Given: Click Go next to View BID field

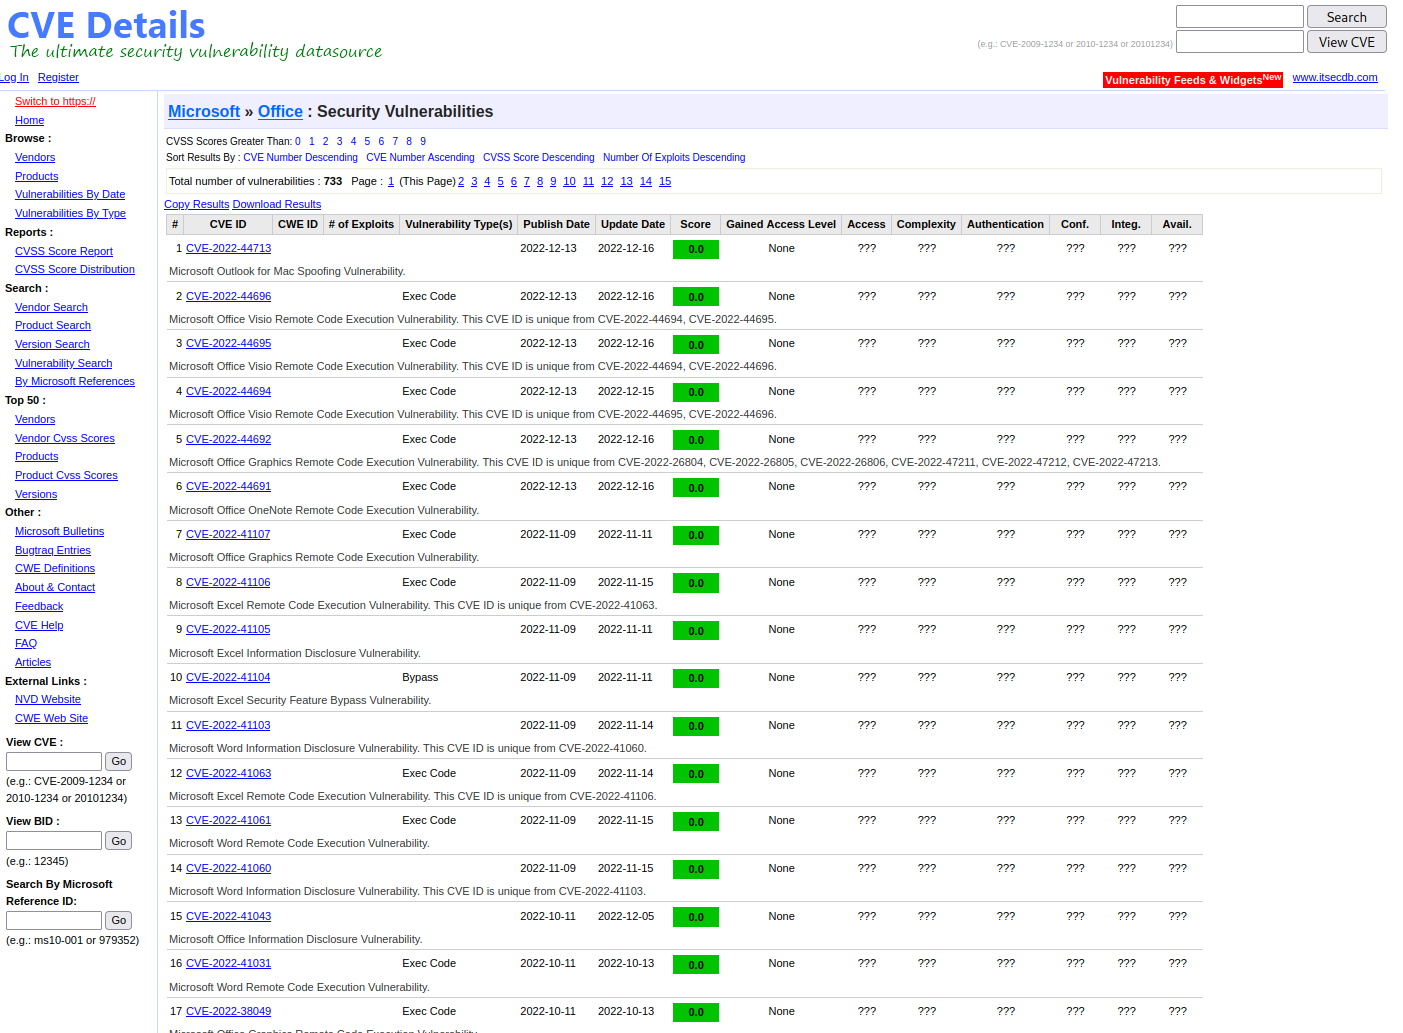Looking at the screenshot, I should coord(119,841).
